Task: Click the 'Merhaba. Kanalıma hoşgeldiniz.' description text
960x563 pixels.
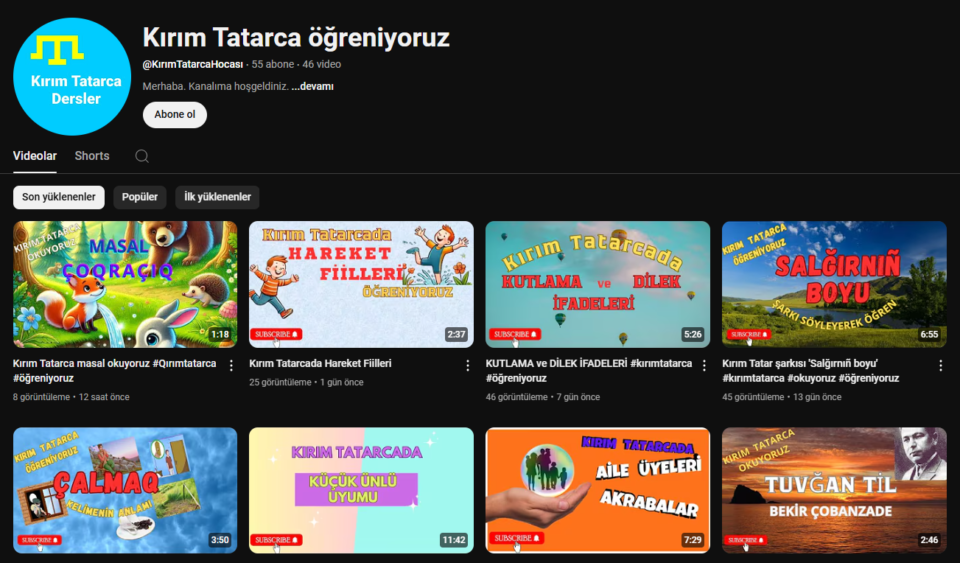Action: pyautogui.click(x=216, y=86)
